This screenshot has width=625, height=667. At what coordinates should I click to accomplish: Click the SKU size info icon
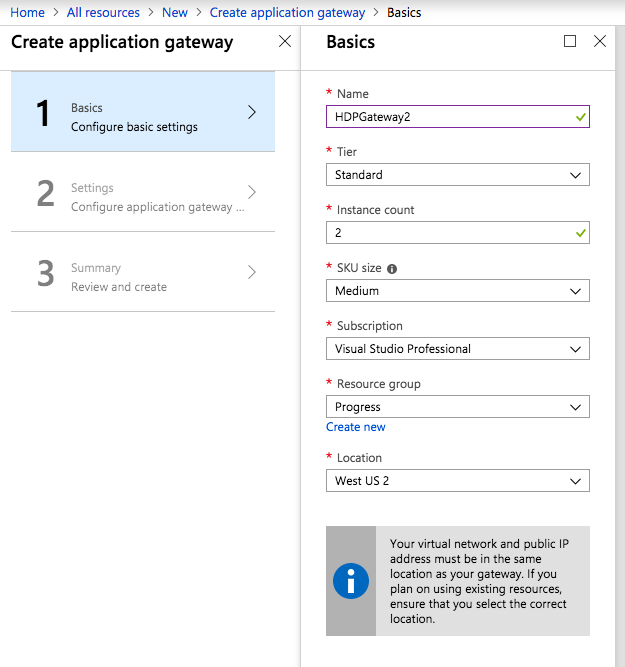coord(392,269)
